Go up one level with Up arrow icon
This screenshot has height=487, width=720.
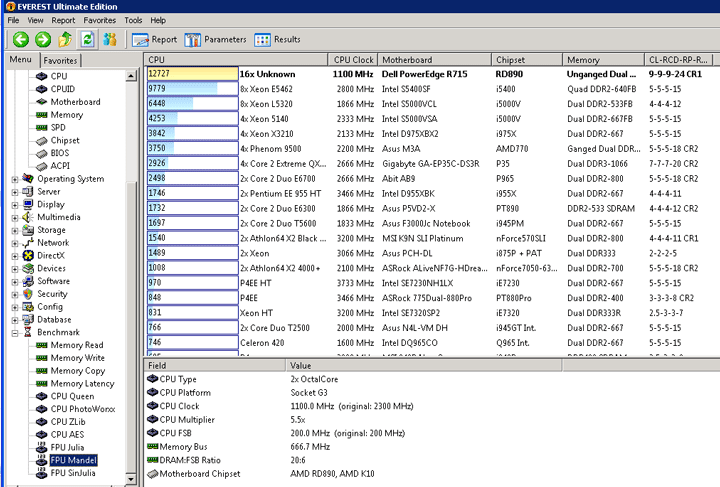[65, 39]
